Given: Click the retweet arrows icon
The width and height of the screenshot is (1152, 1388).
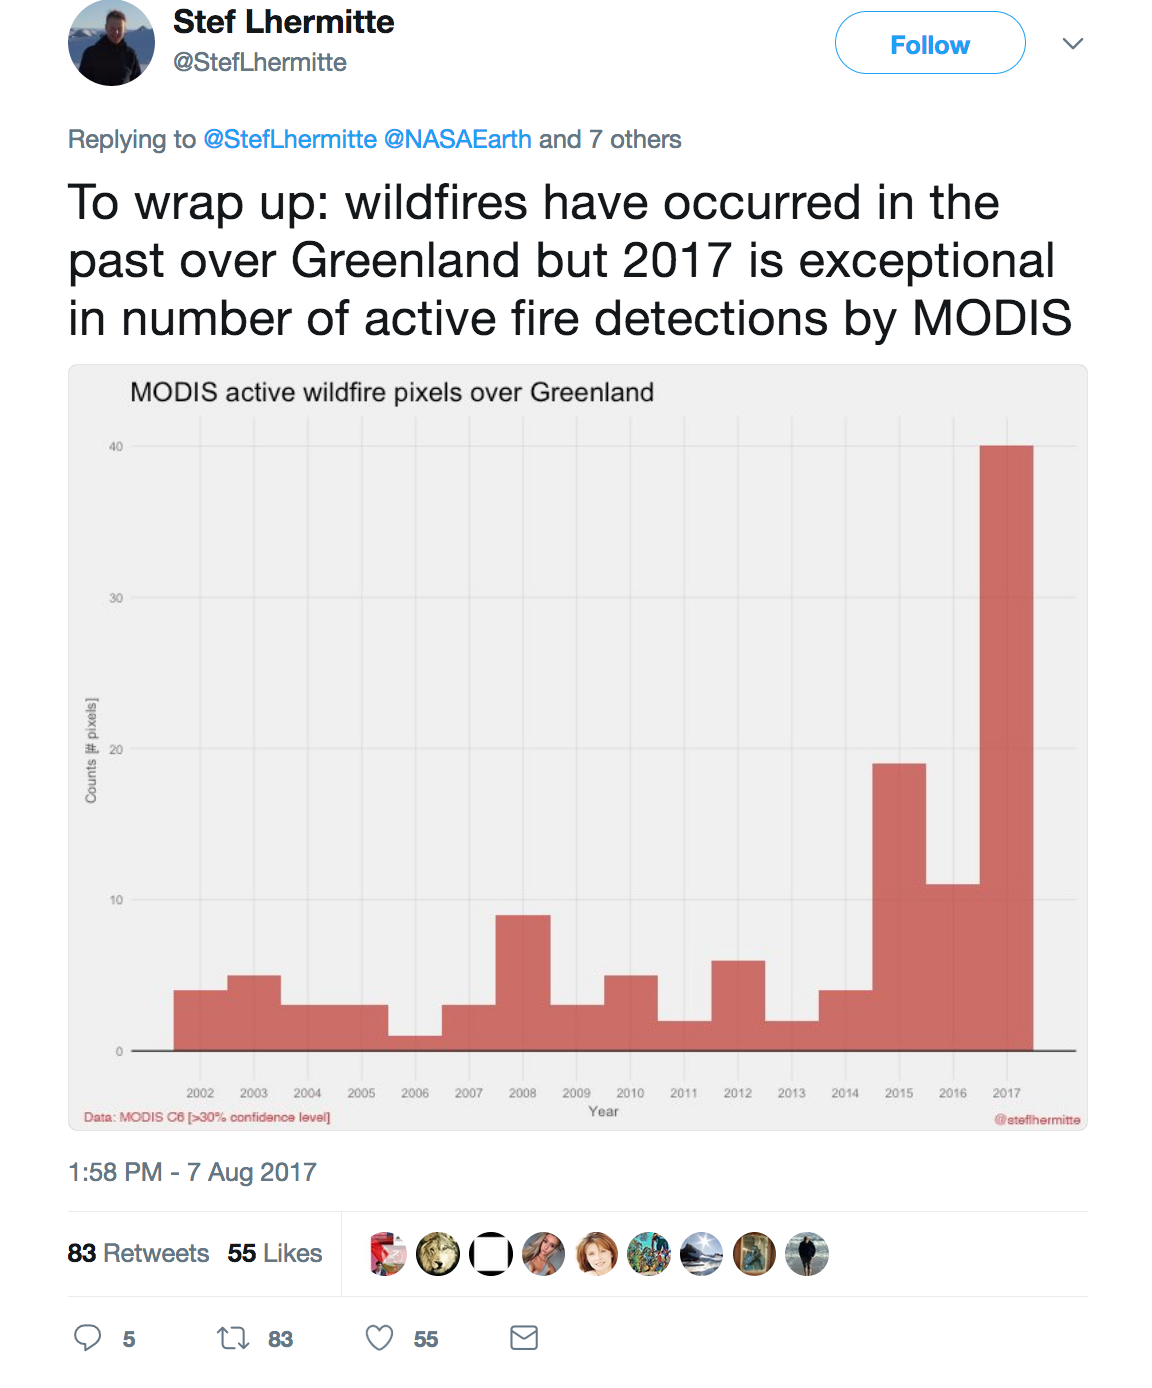Looking at the screenshot, I should 233,1338.
